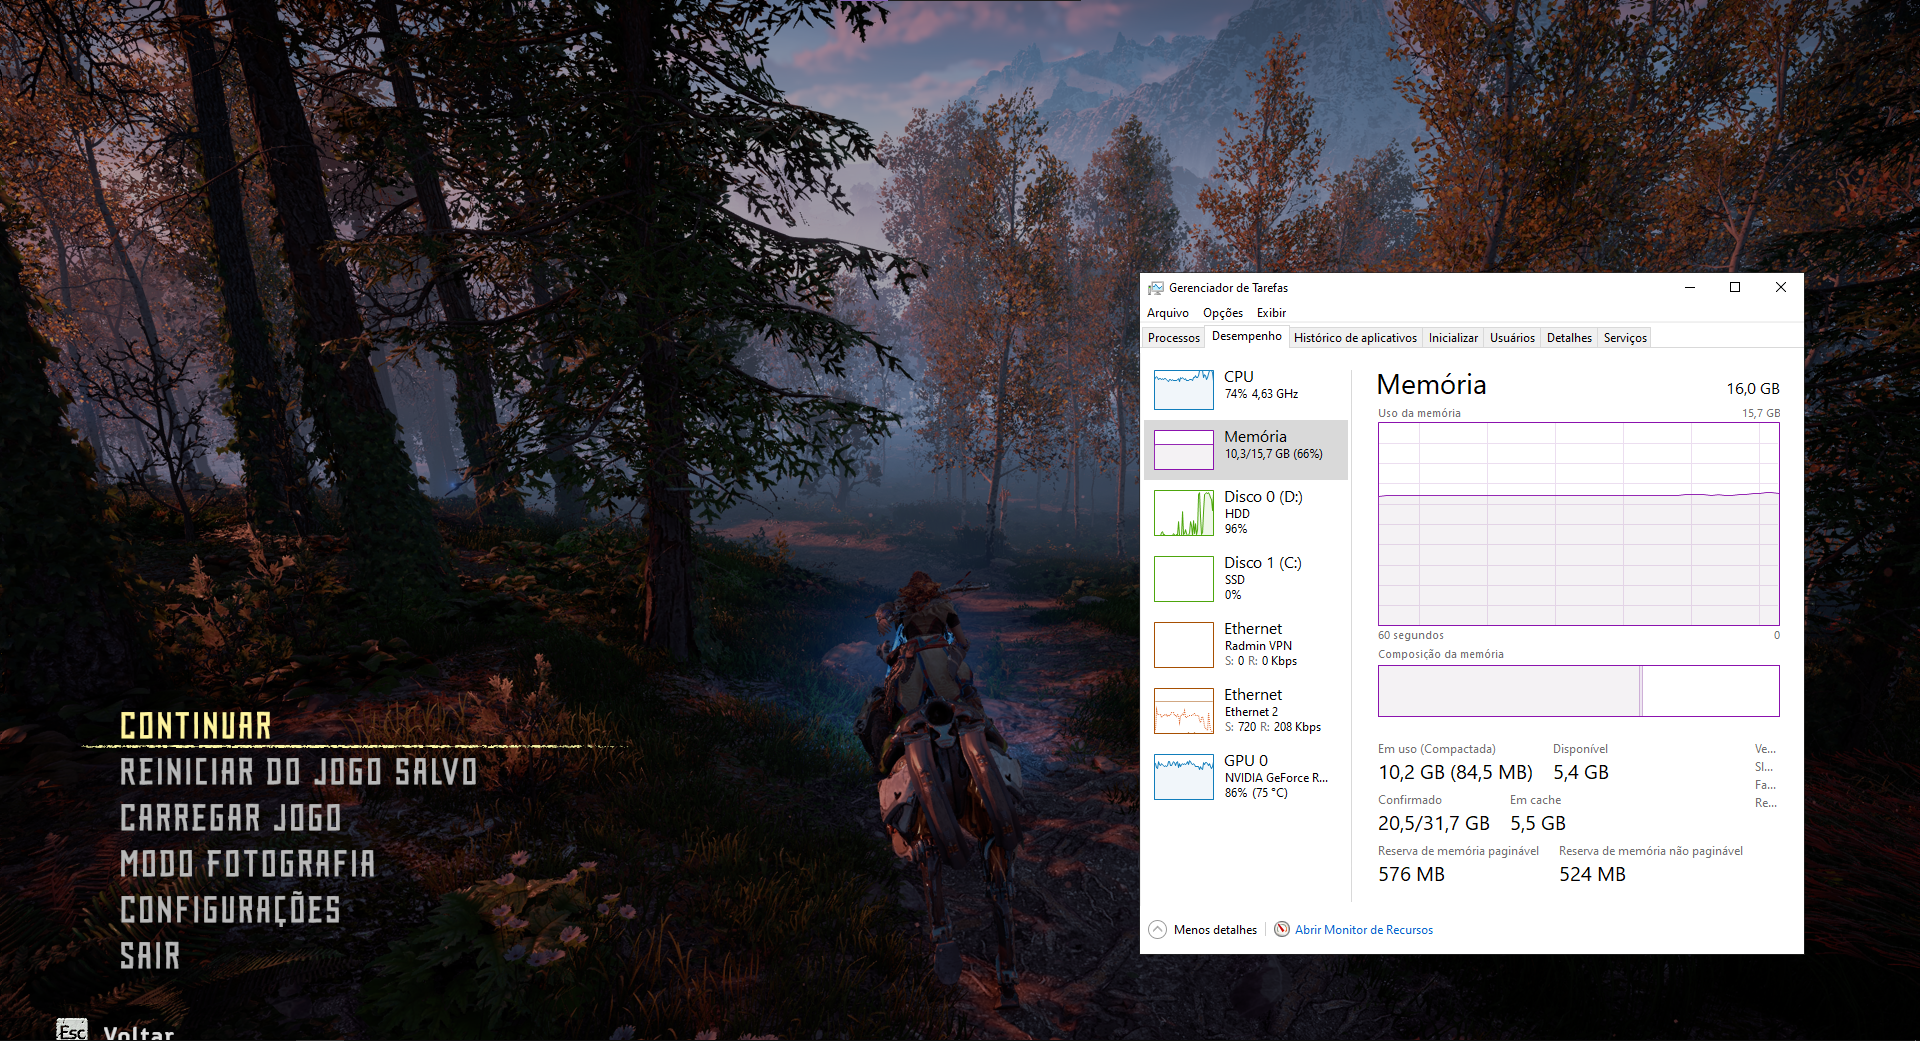Open Abrir Monitor de Recursos link
This screenshot has height=1041, width=1920.
(x=1364, y=930)
